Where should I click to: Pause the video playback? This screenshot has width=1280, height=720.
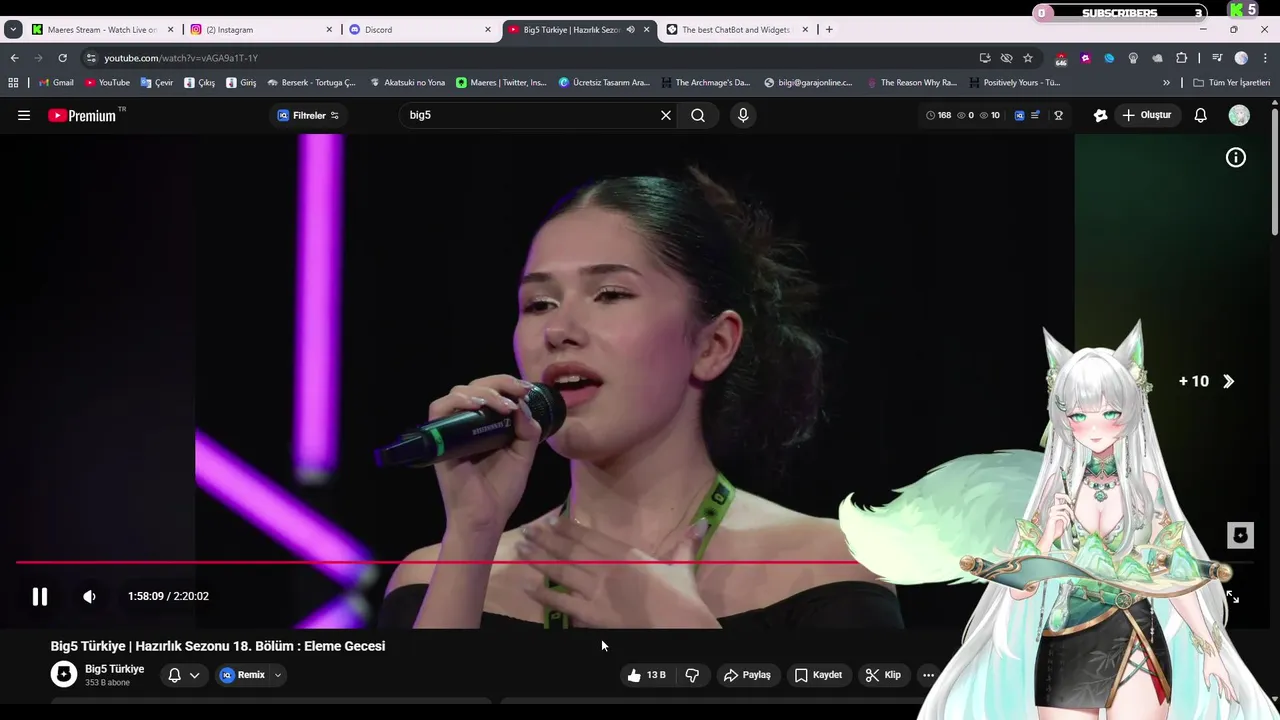pos(40,596)
